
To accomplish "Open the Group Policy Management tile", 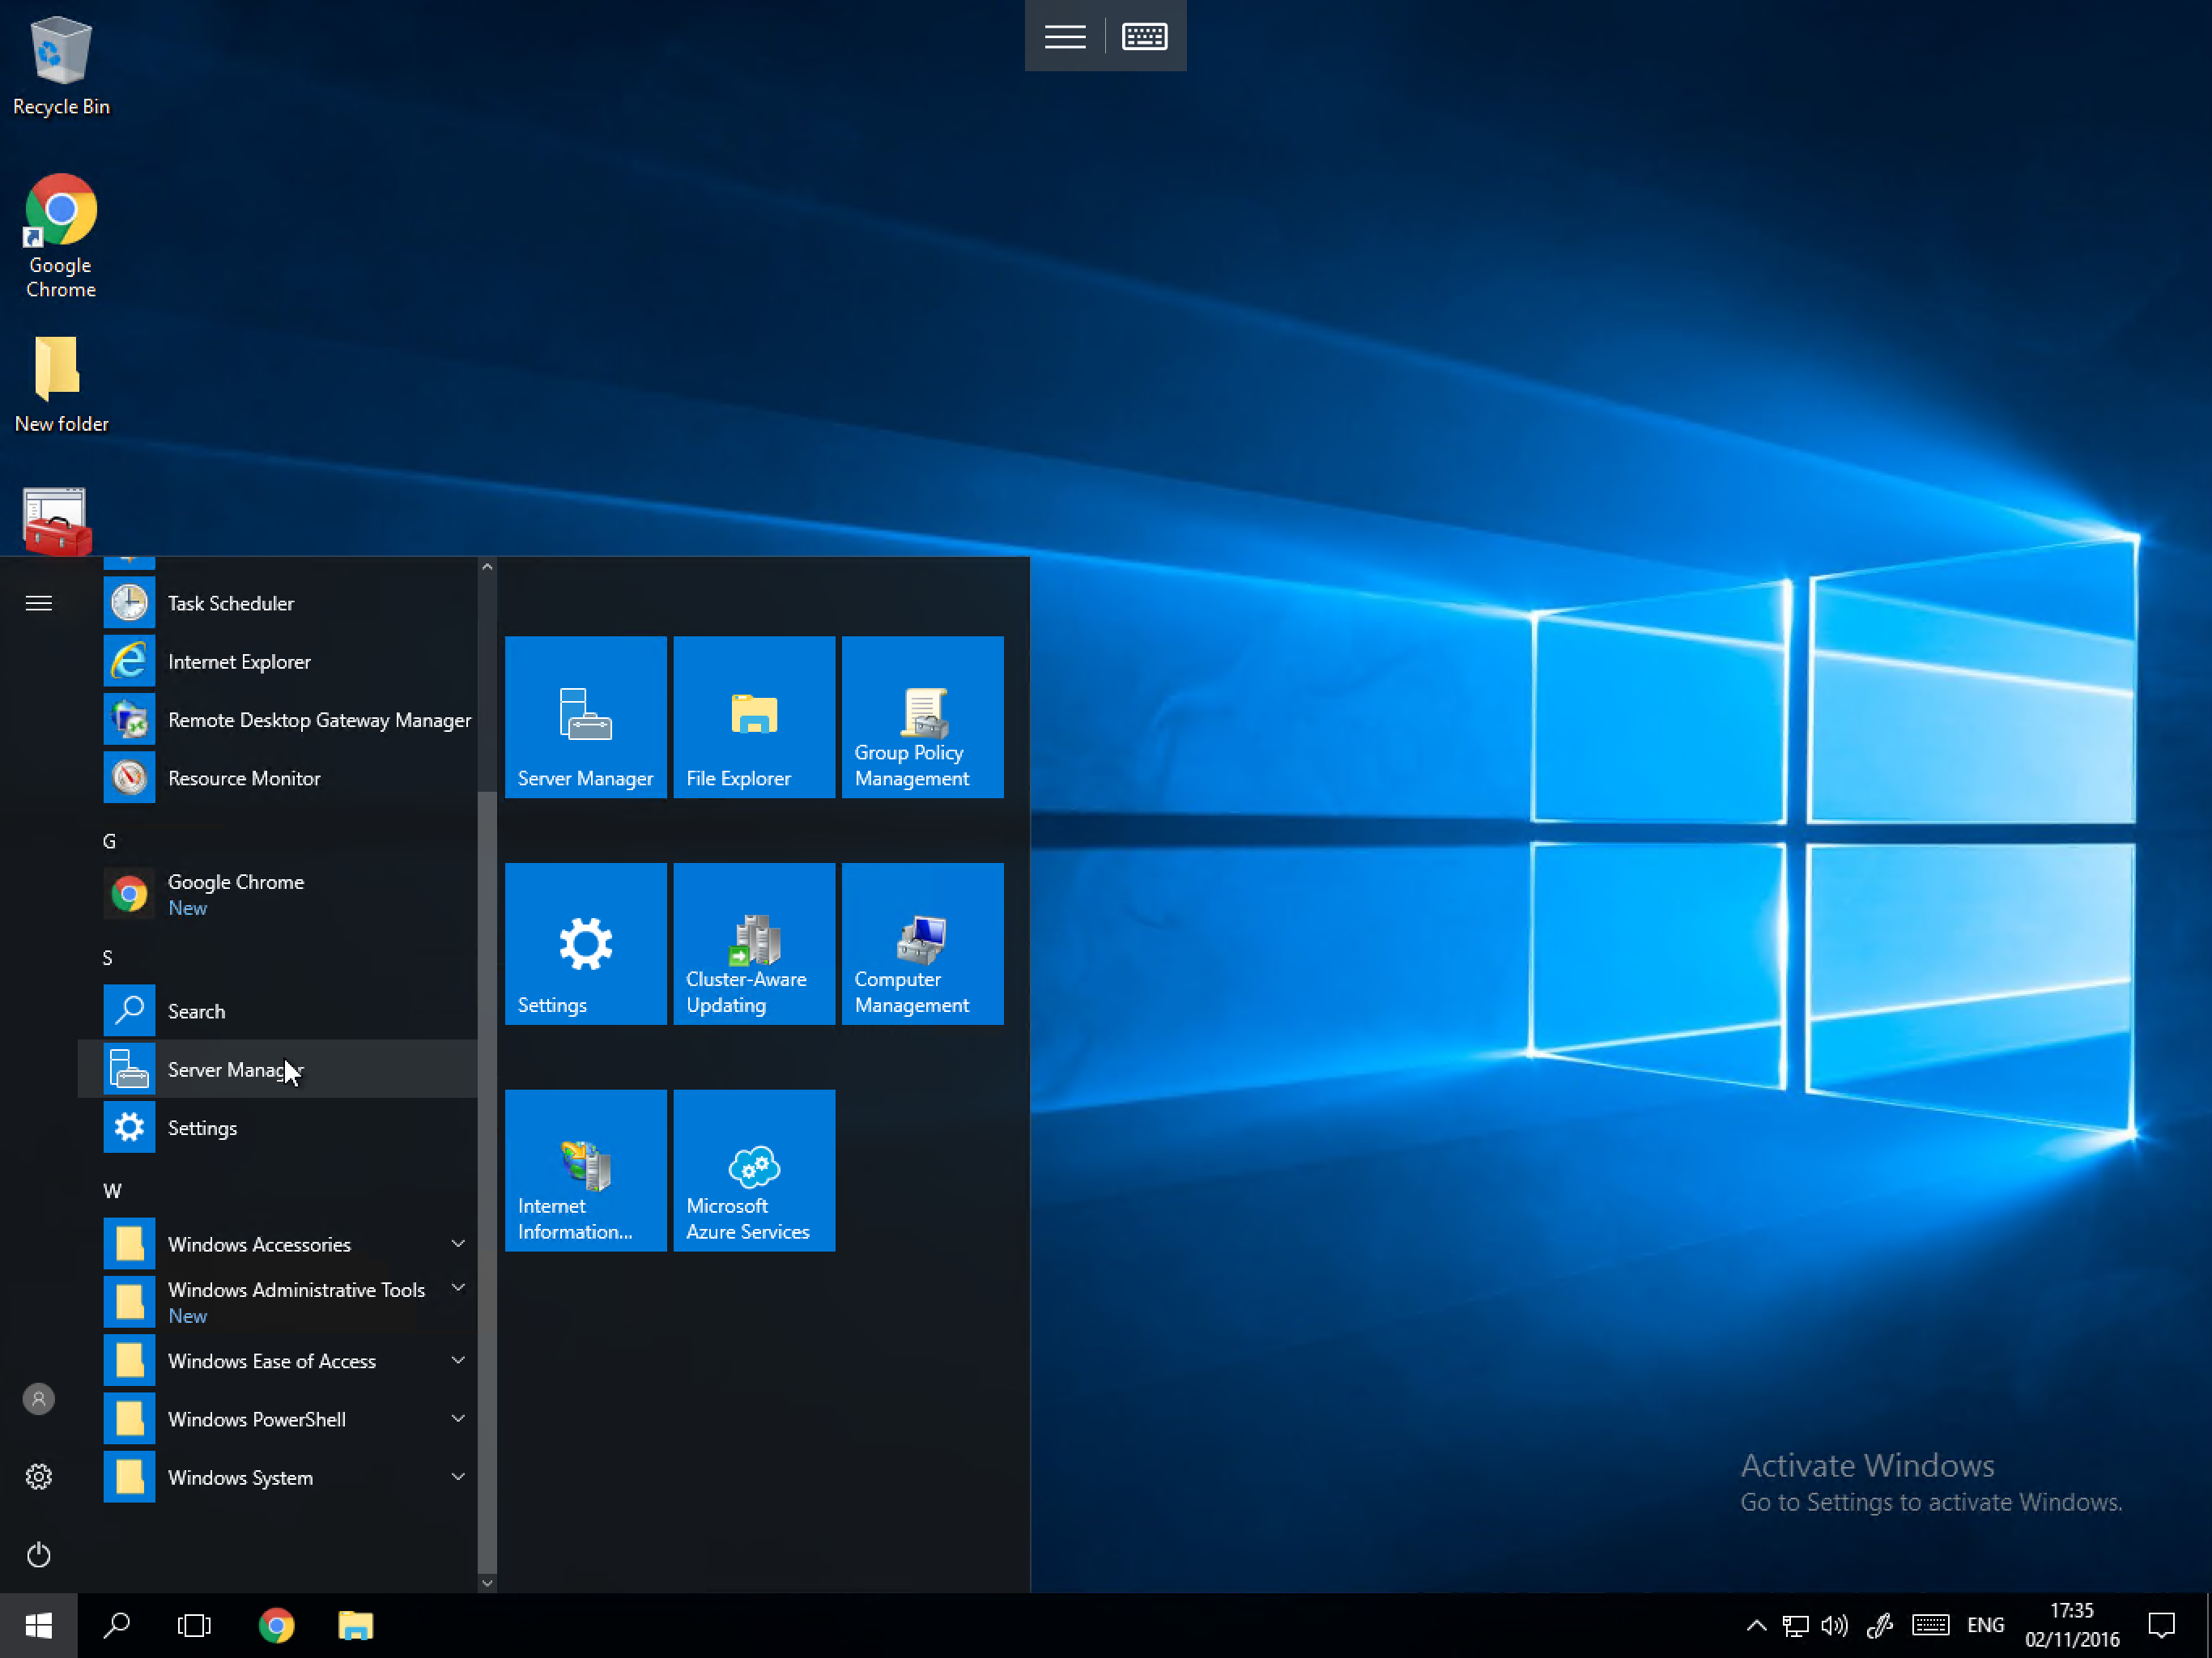I will click(922, 716).
